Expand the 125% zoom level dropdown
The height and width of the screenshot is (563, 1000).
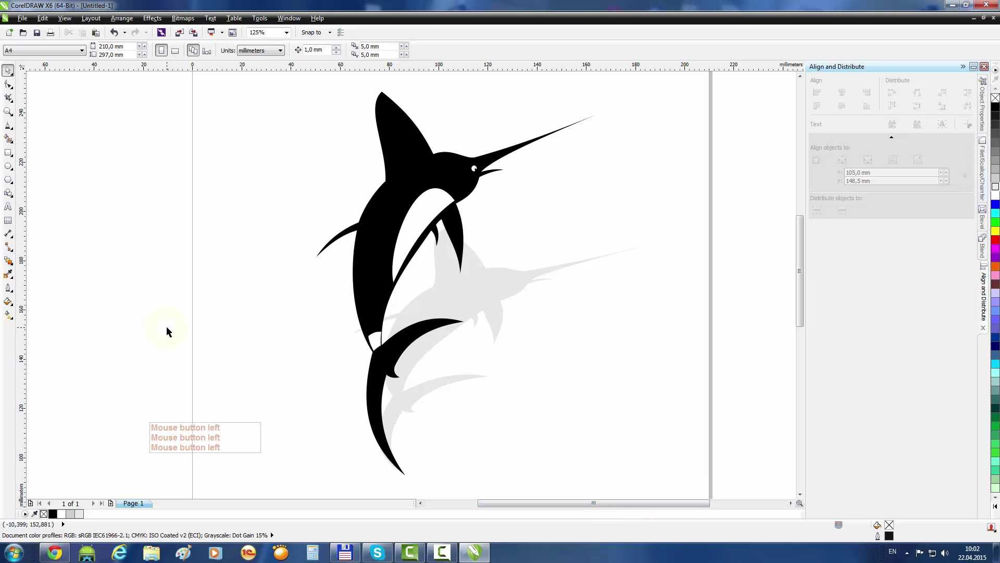(x=268, y=33)
